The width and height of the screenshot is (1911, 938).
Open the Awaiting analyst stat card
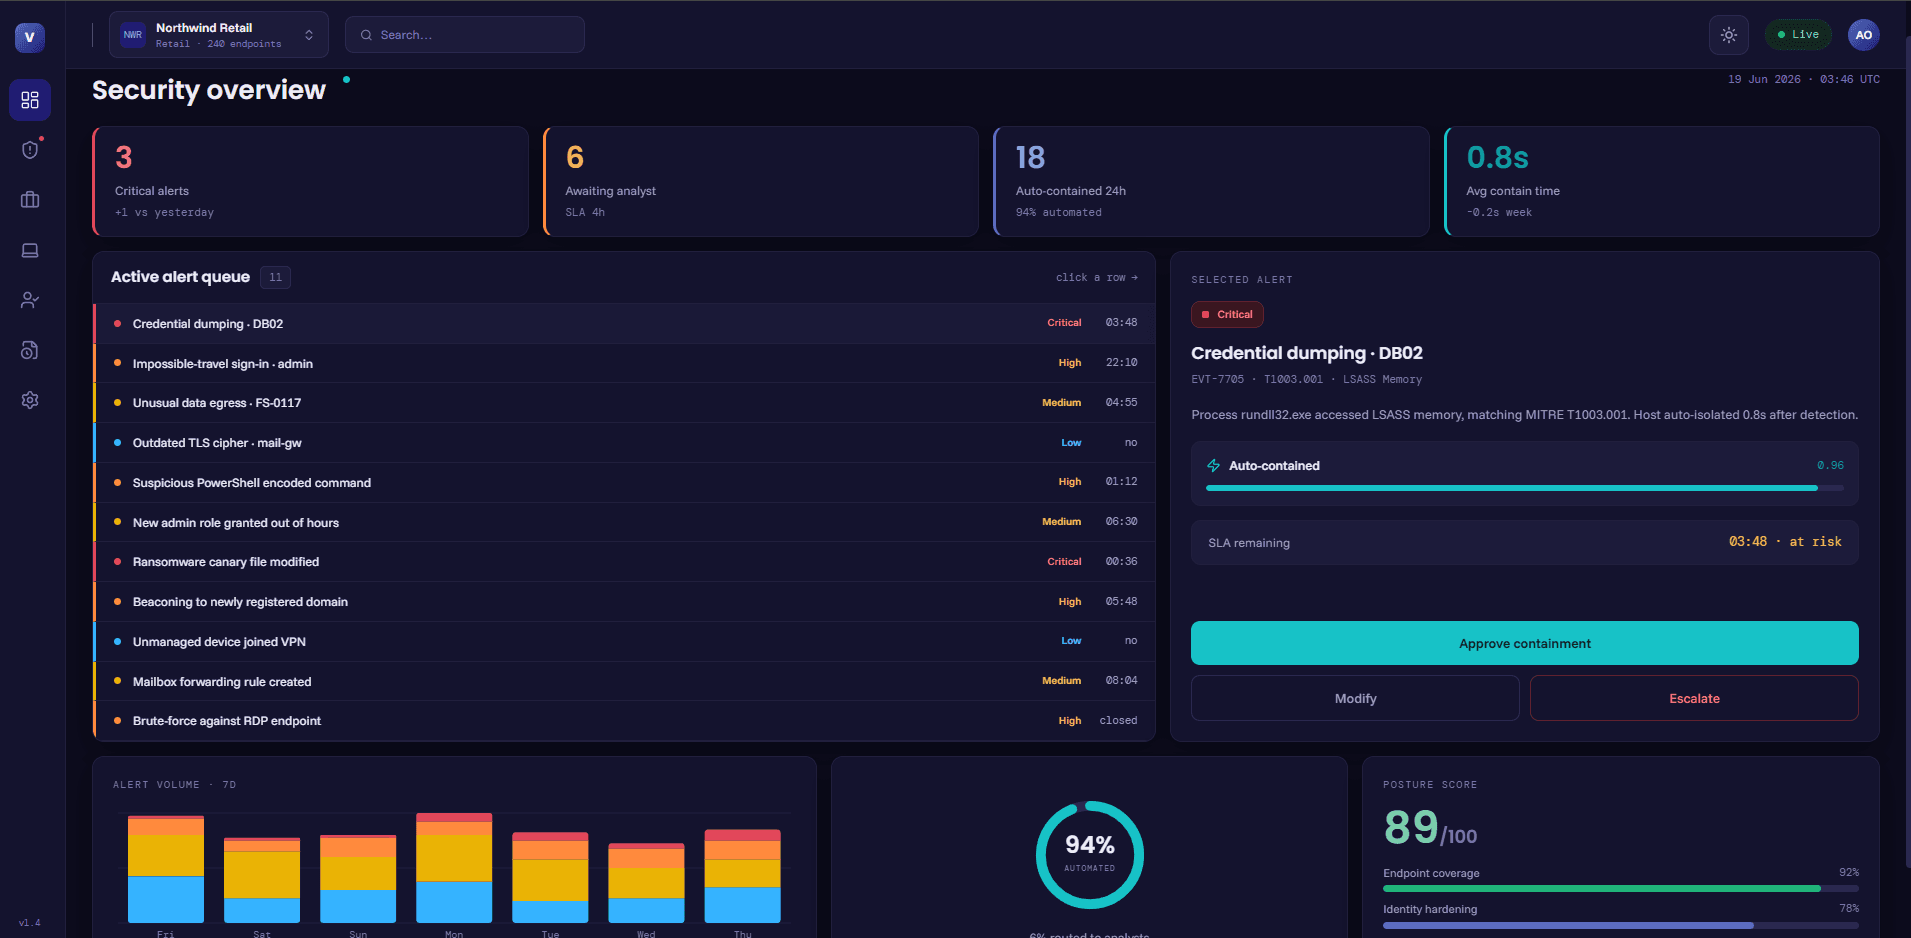coord(761,181)
